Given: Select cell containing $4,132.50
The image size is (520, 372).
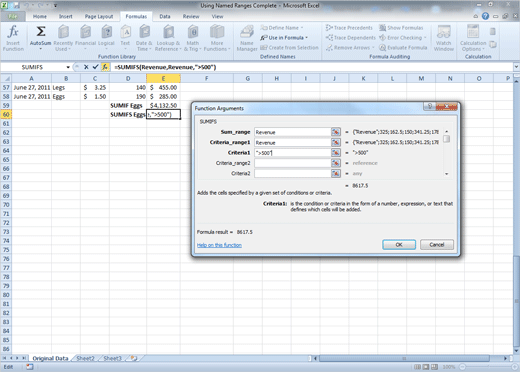Looking at the screenshot, I should pyautogui.click(x=163, y=105).
